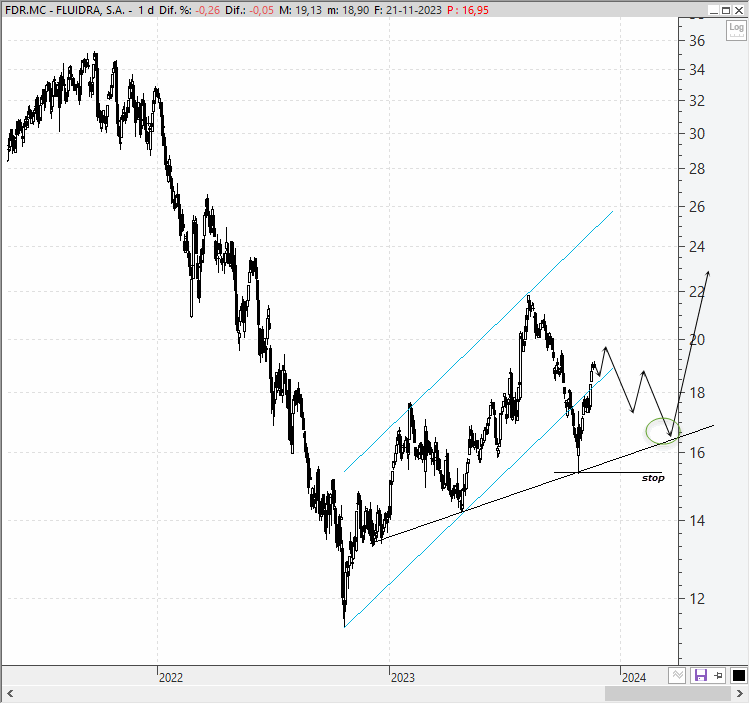Click the scrollbar left arrow
This screenshot has height=704, width=750.
[10, 693]
